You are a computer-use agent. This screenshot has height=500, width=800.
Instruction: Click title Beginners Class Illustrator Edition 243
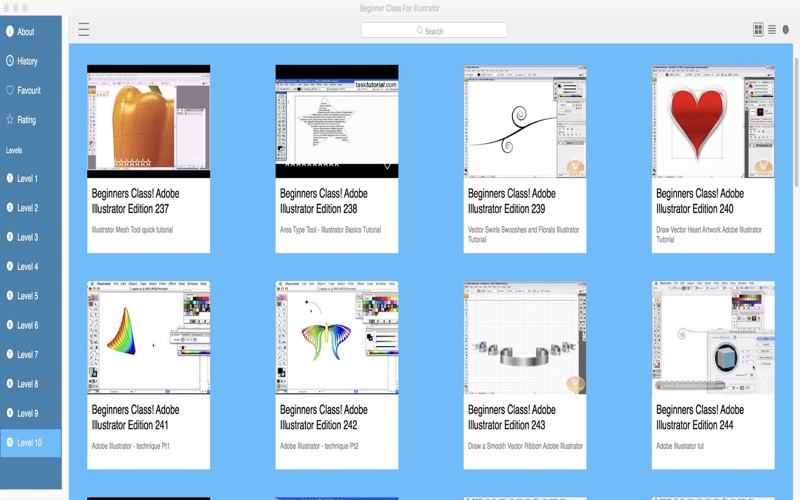tap(512, 417)
